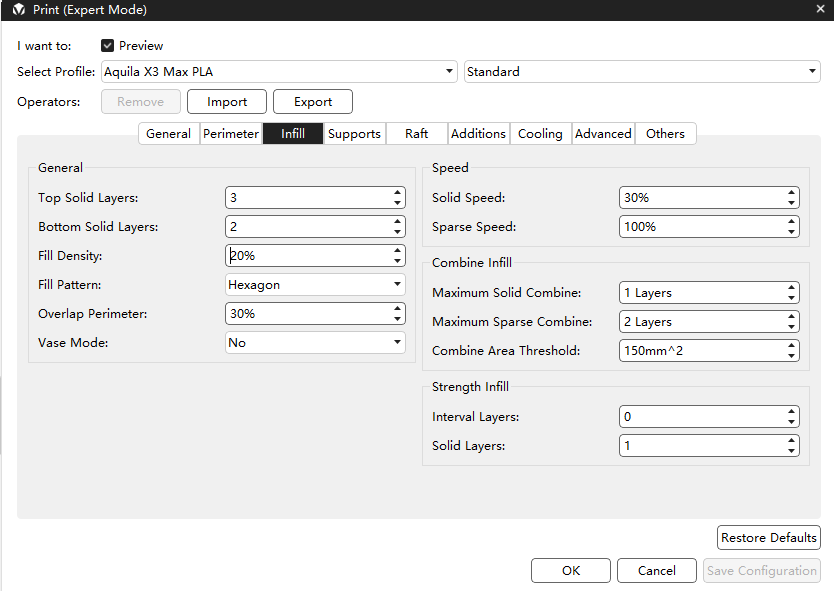834x591 pixels.
Task: Close the Print Expert Mode dialog
Action: (x=819, y=10)
